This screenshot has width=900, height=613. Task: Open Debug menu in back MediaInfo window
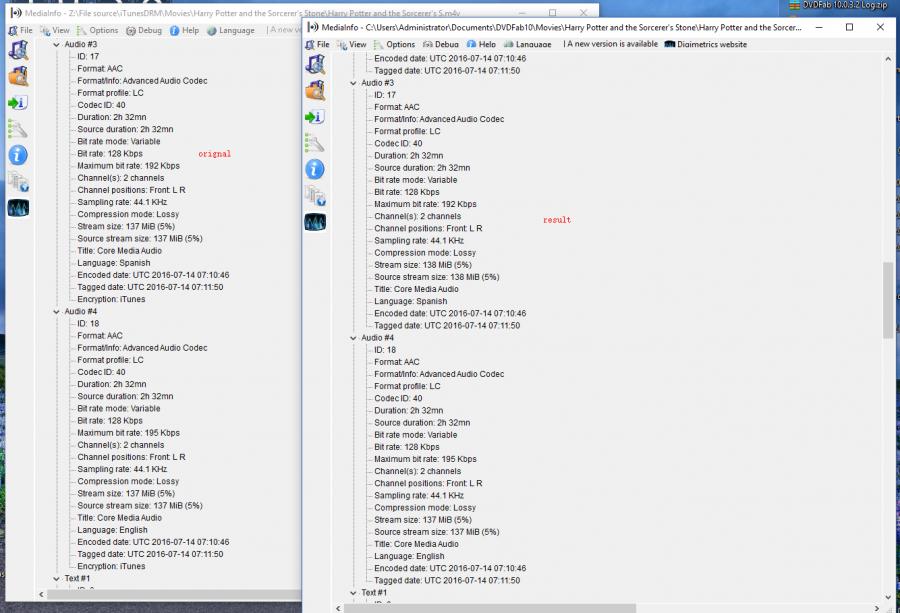point(143,30)
